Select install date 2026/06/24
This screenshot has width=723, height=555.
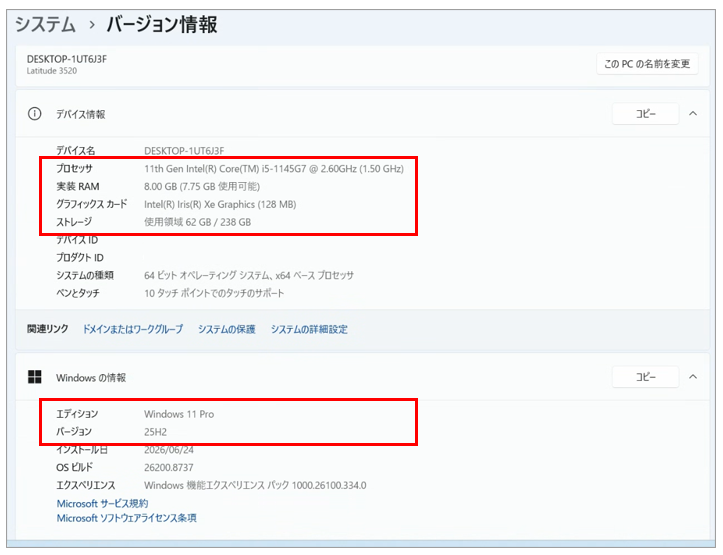point(169,450)
